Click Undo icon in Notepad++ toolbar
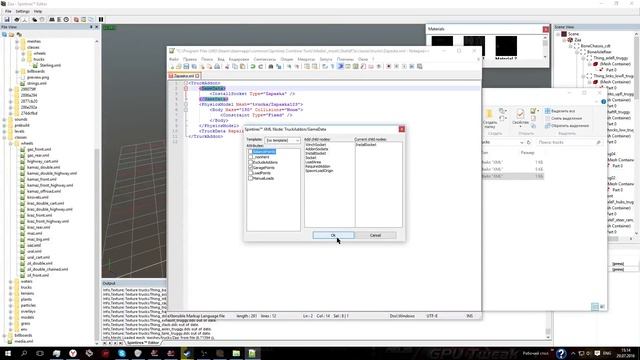 click(253, 67)
